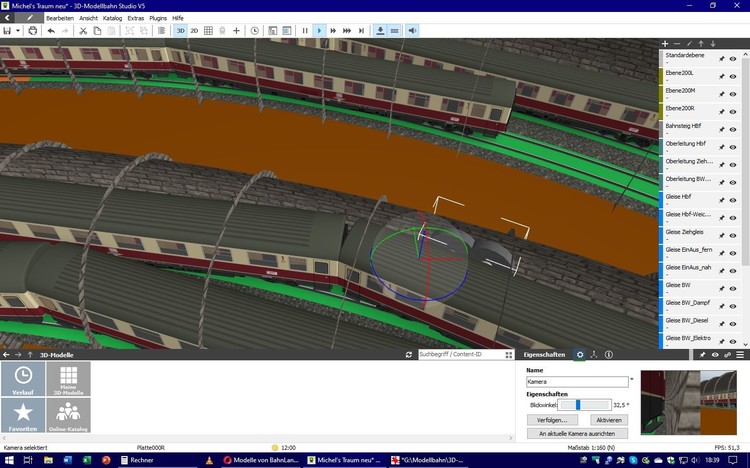Toggle visibility of Gleise Hbf layer
Screen dimensions: 750x468
pyautogui.click(x=733, y=200)
